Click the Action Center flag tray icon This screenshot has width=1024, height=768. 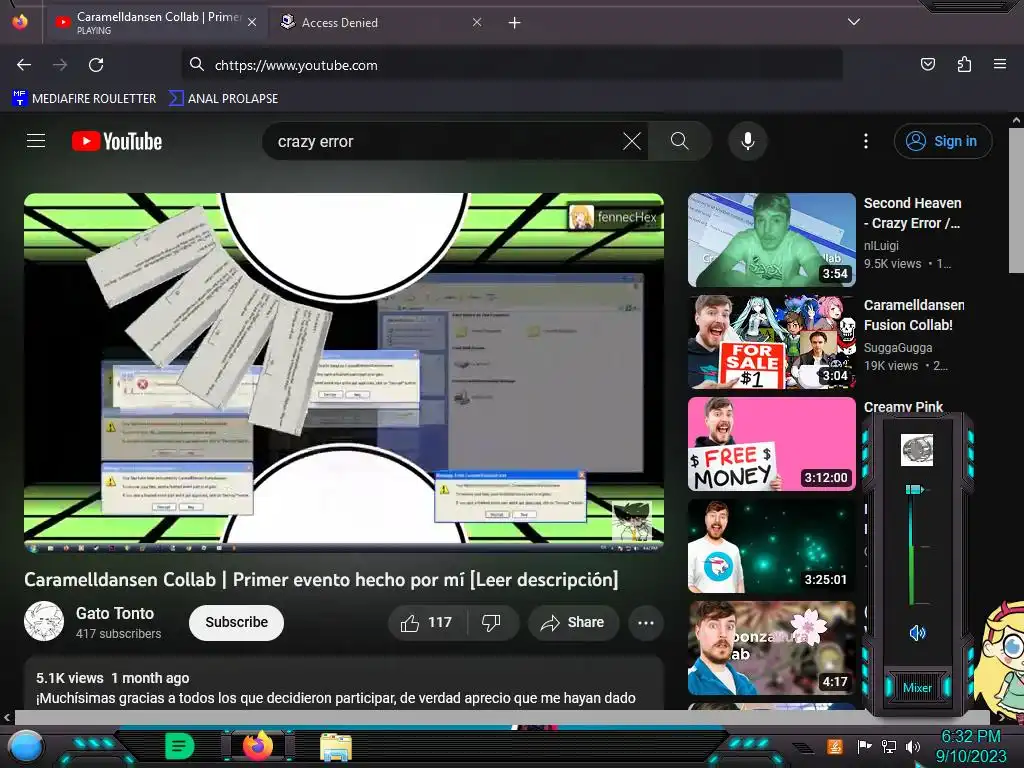(865, 746)
